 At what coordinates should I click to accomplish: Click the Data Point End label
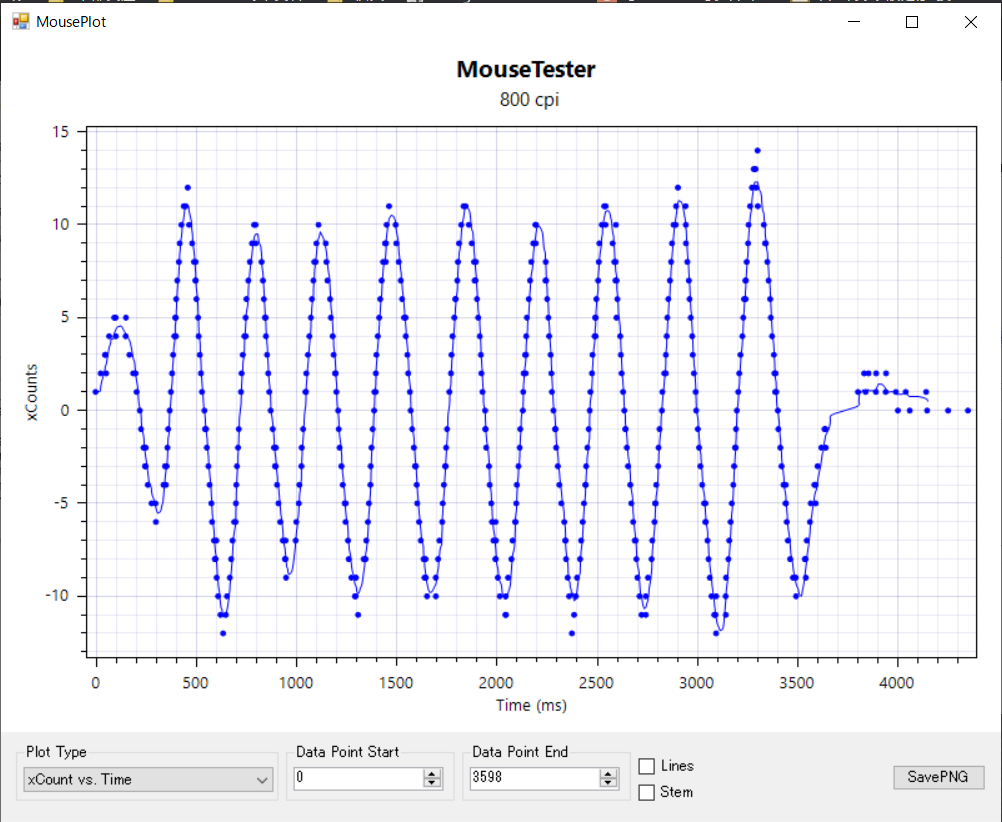tap(520, 752)
